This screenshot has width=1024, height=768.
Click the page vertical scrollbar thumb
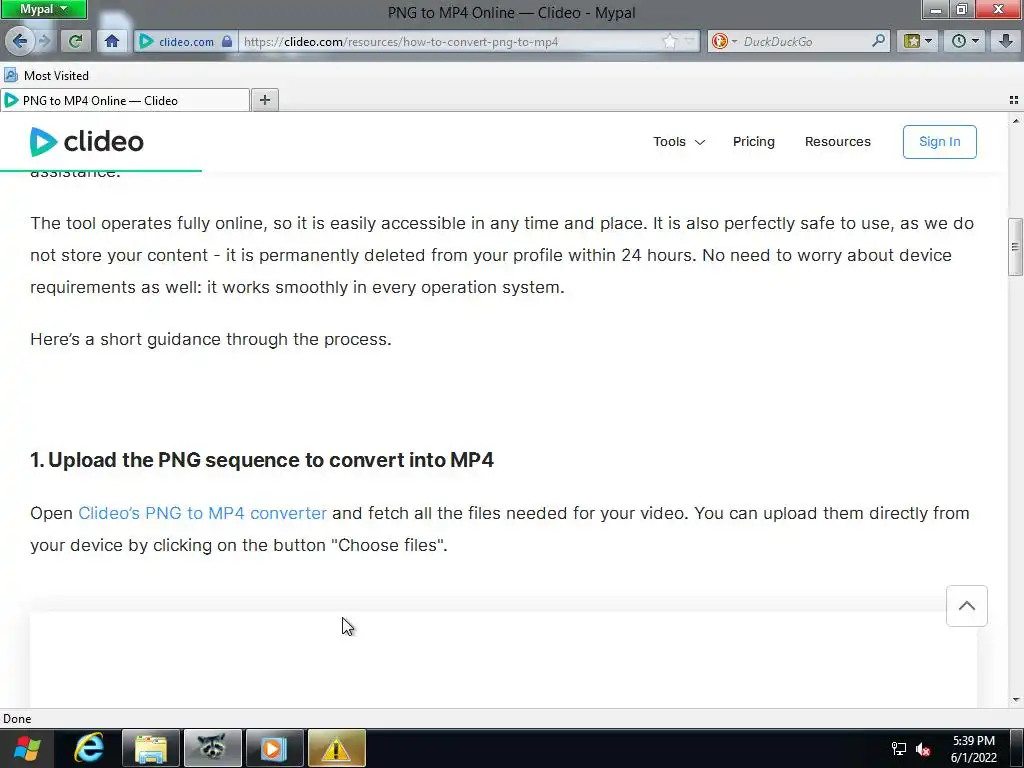(x=1015, y=247)
